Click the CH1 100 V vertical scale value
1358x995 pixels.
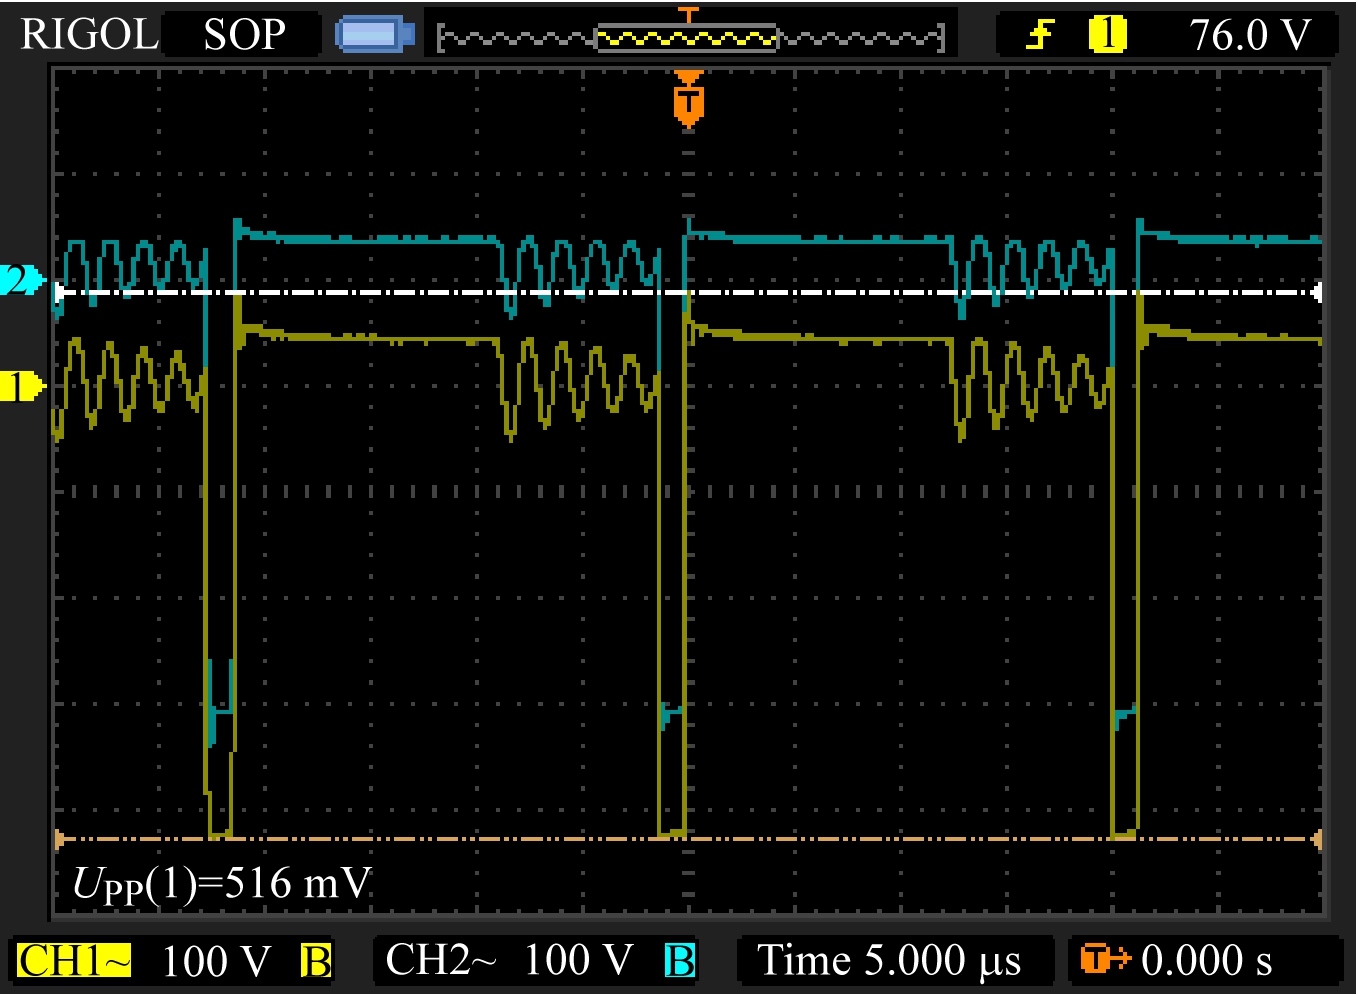[x=216, y=962]
